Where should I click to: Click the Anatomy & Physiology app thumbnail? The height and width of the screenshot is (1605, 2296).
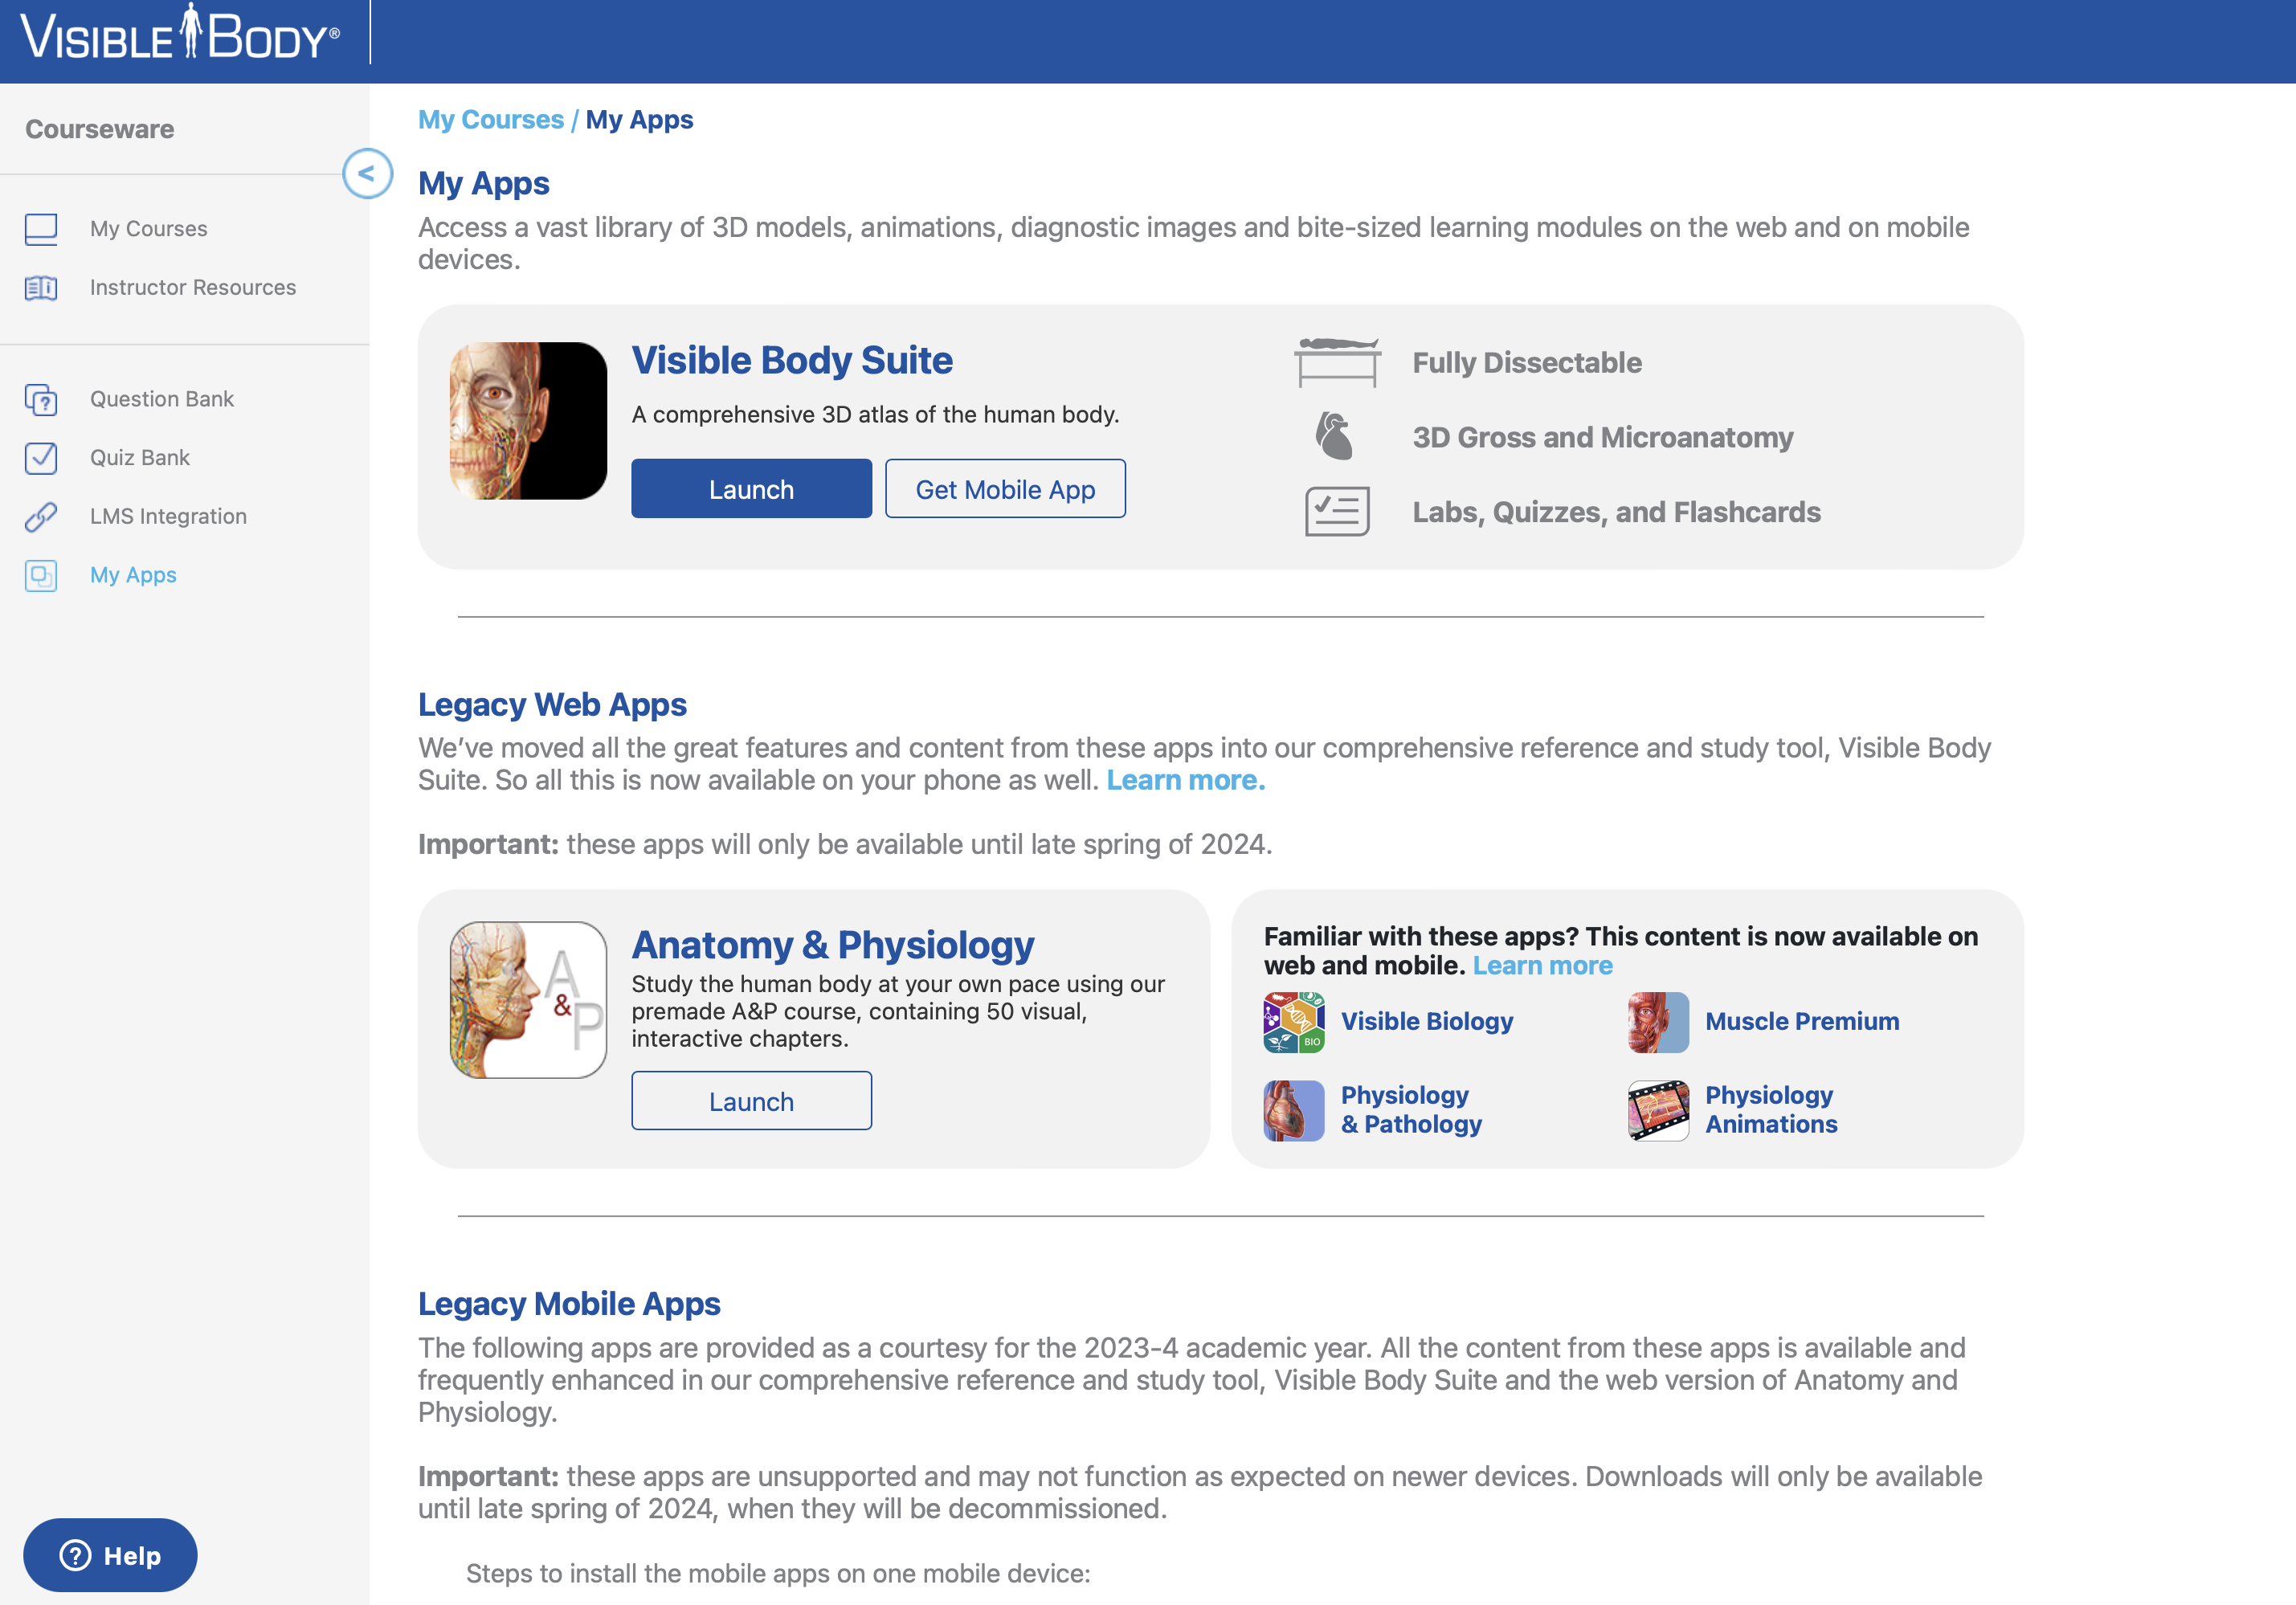tap(528, 1000)
